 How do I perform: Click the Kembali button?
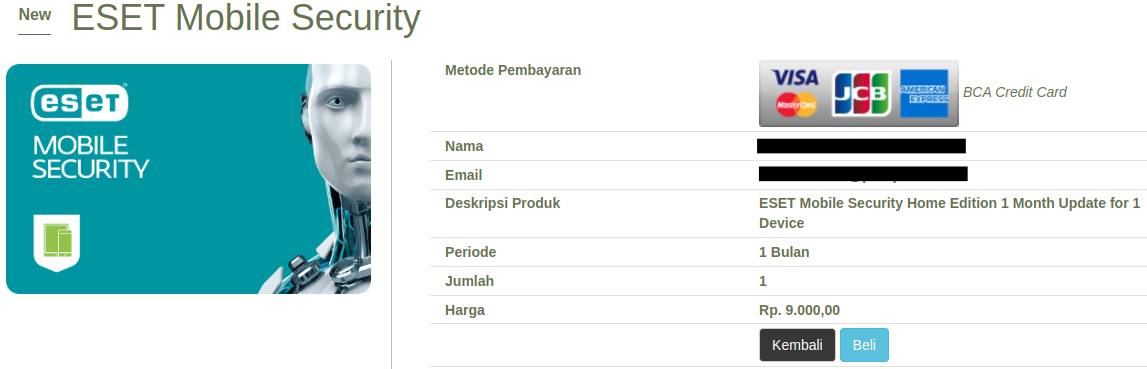[797, 345]
